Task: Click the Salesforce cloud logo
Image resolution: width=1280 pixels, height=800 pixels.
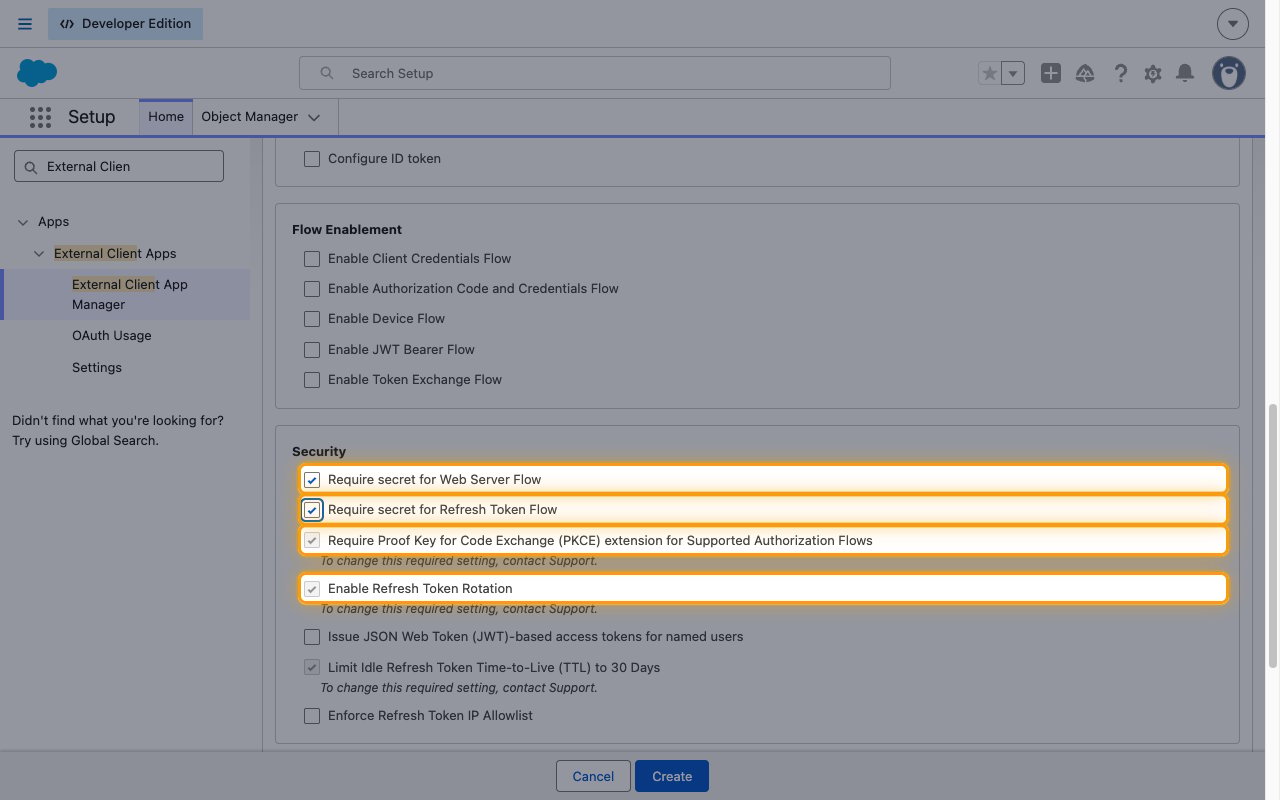Action: click(x=37, y=73)
